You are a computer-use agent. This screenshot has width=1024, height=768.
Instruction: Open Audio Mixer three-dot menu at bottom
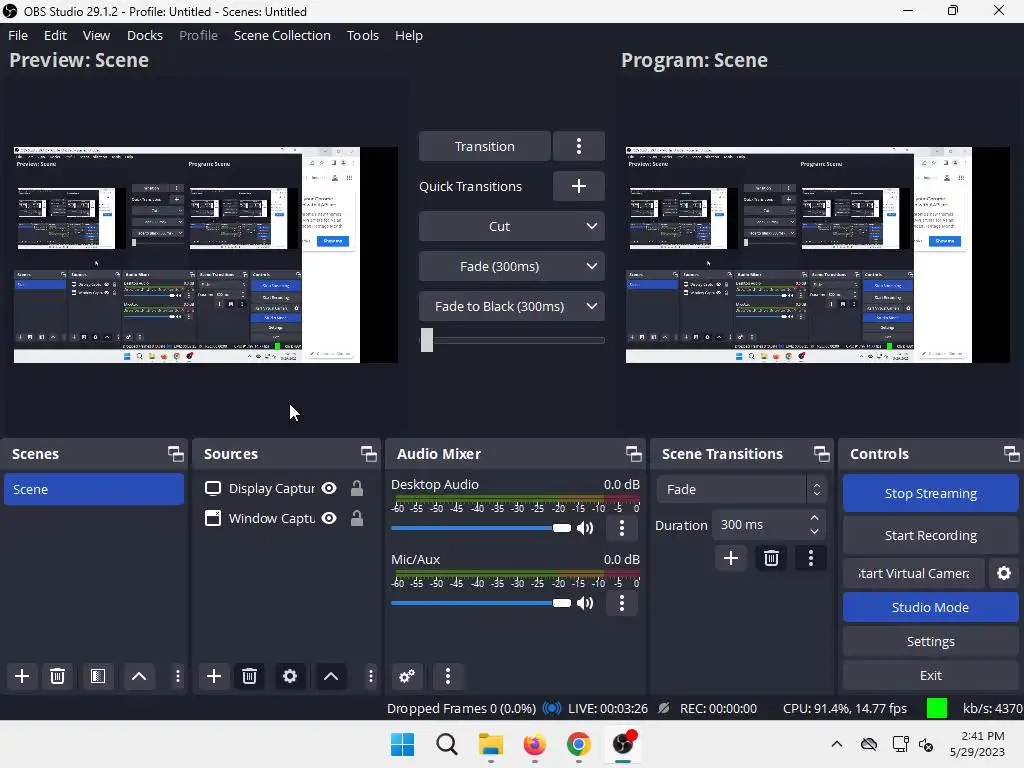pos(447,676)
